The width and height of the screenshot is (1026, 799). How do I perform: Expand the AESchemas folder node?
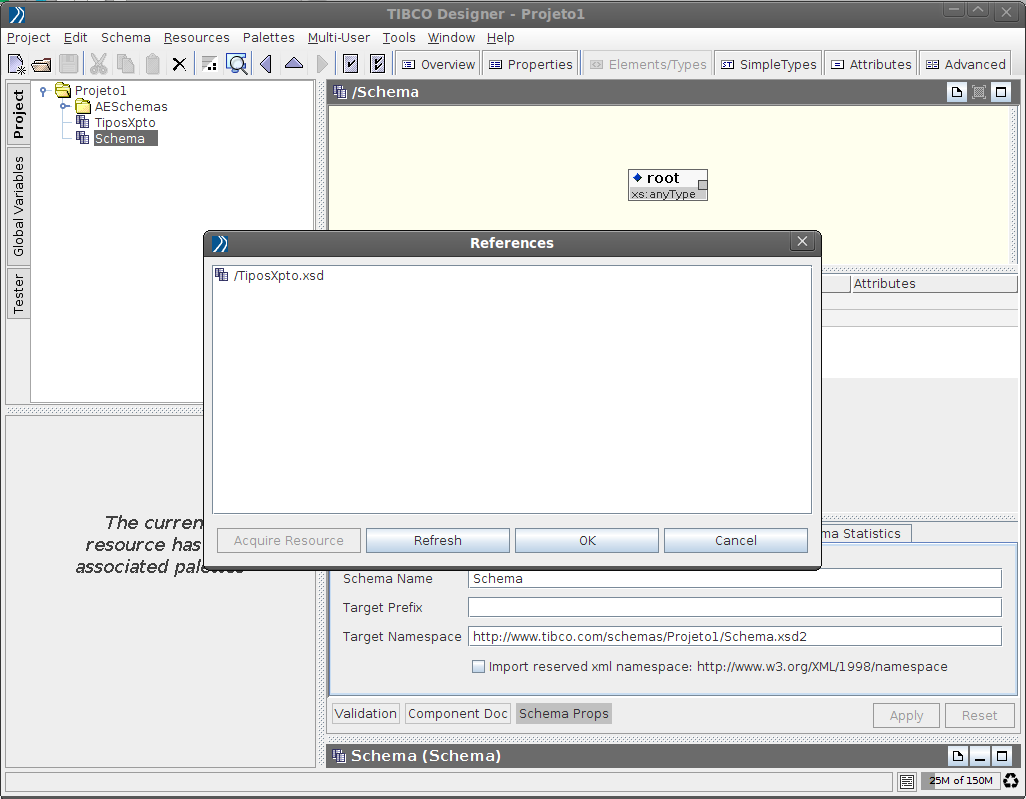[x=64, y=107]
